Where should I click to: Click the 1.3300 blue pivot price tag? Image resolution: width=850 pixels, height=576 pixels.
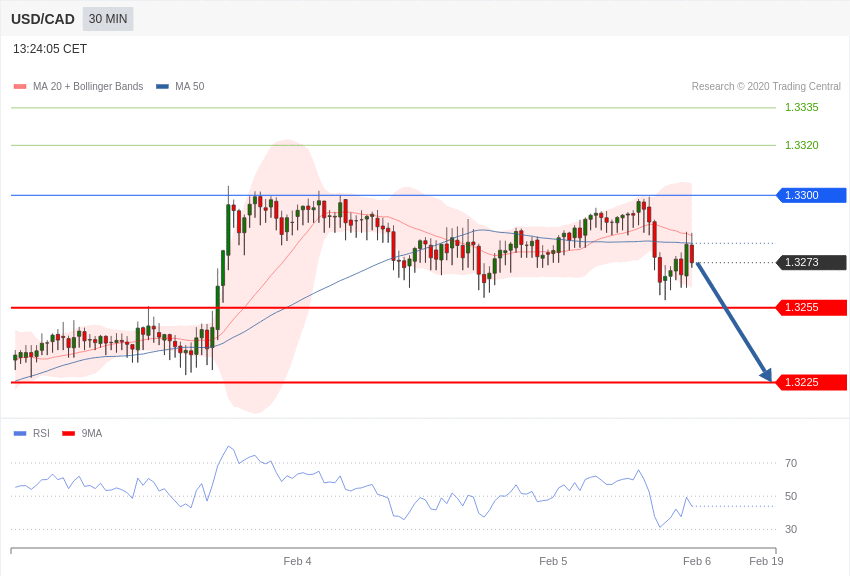pyautogui.click(x=812, y=195)
